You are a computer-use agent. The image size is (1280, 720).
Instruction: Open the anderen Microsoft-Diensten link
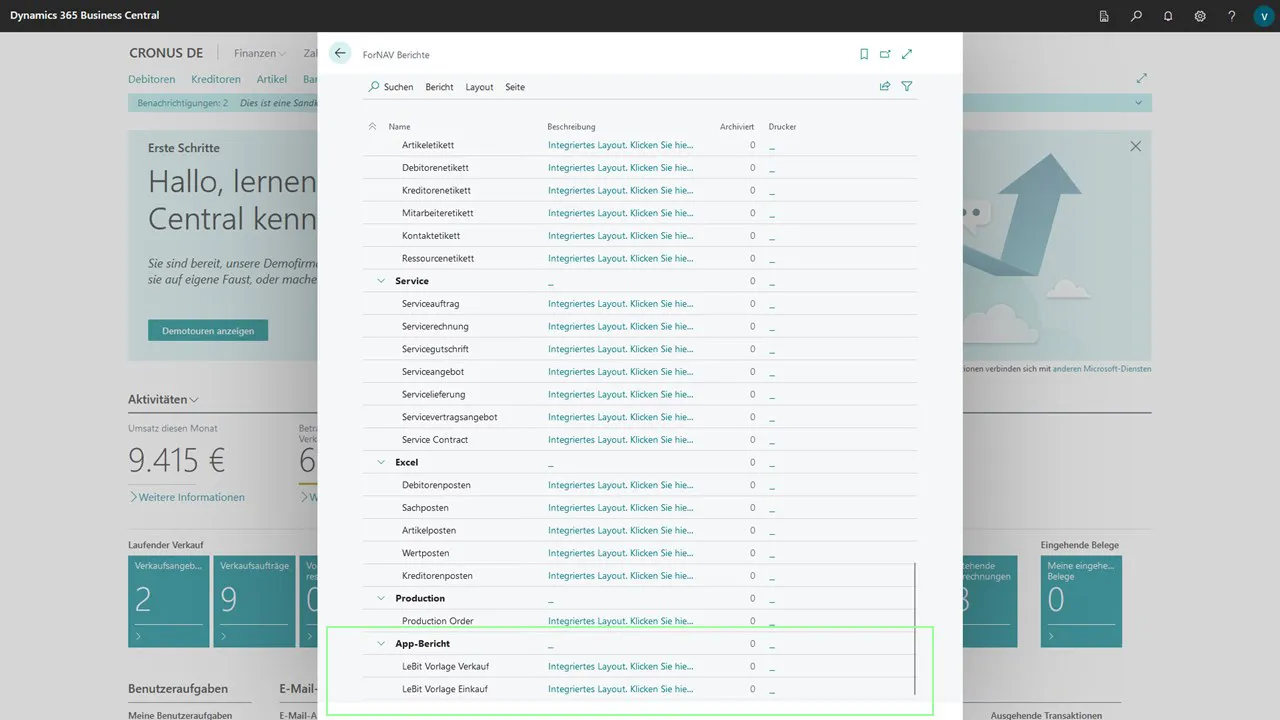[1102, 369]
